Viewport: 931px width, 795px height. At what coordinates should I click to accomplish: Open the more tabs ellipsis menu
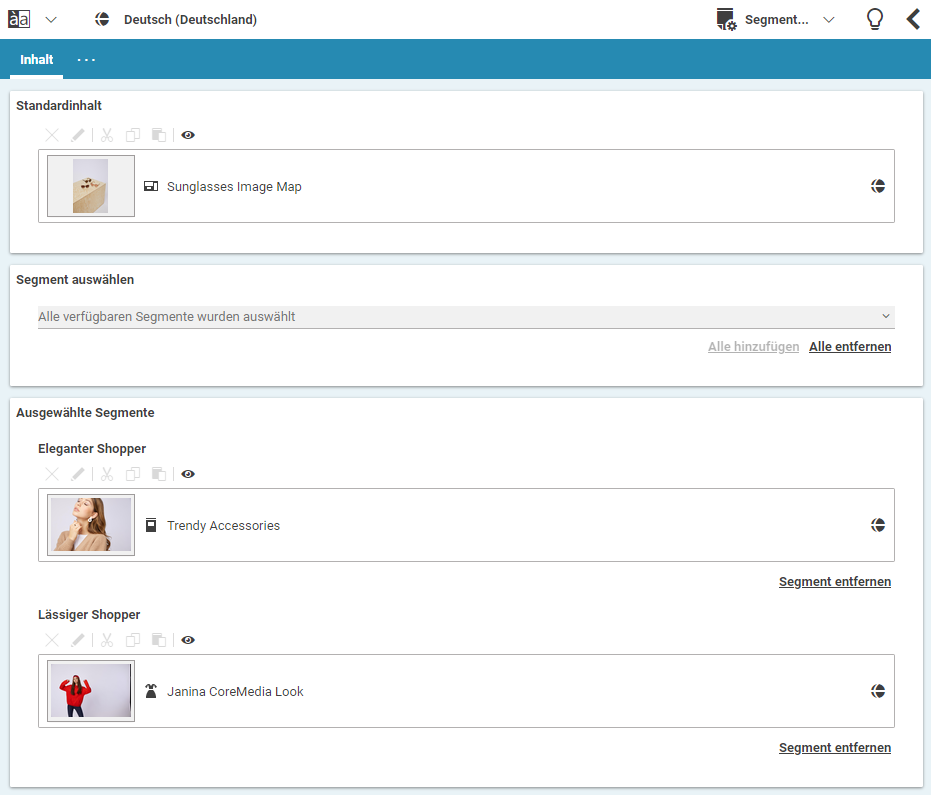87,60
